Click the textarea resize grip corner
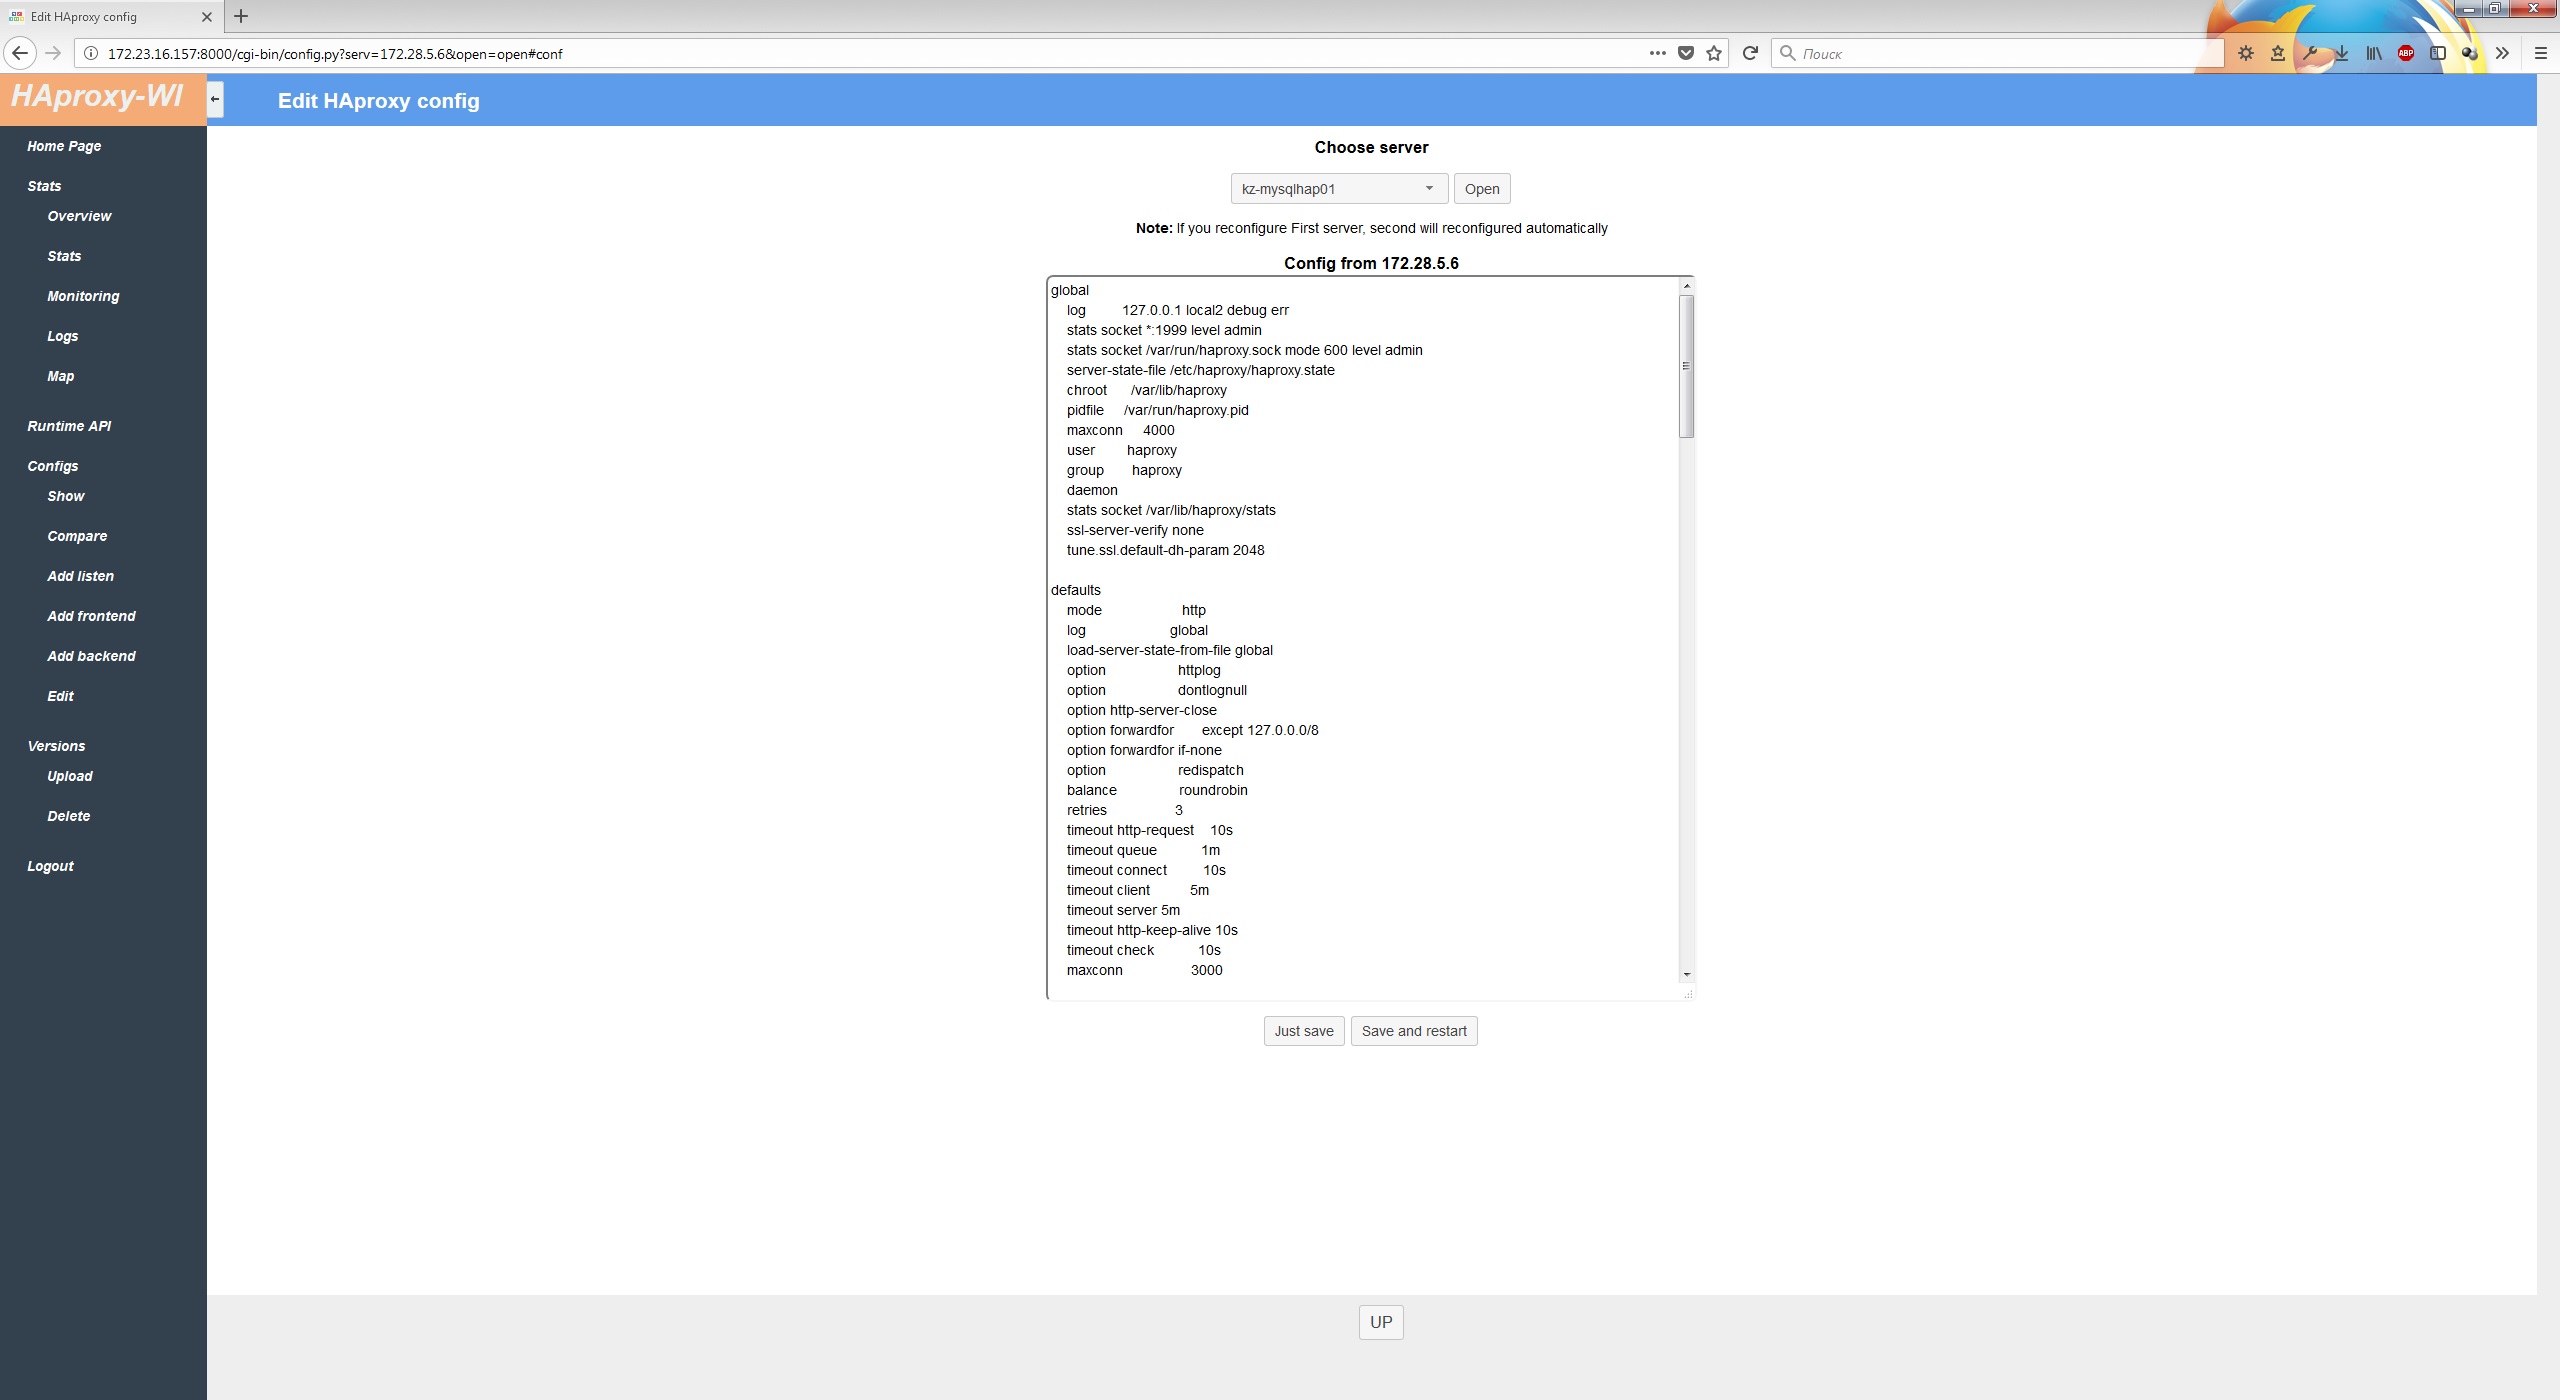Viewport: 2560px width, 1400px height. coord(1688,993)
